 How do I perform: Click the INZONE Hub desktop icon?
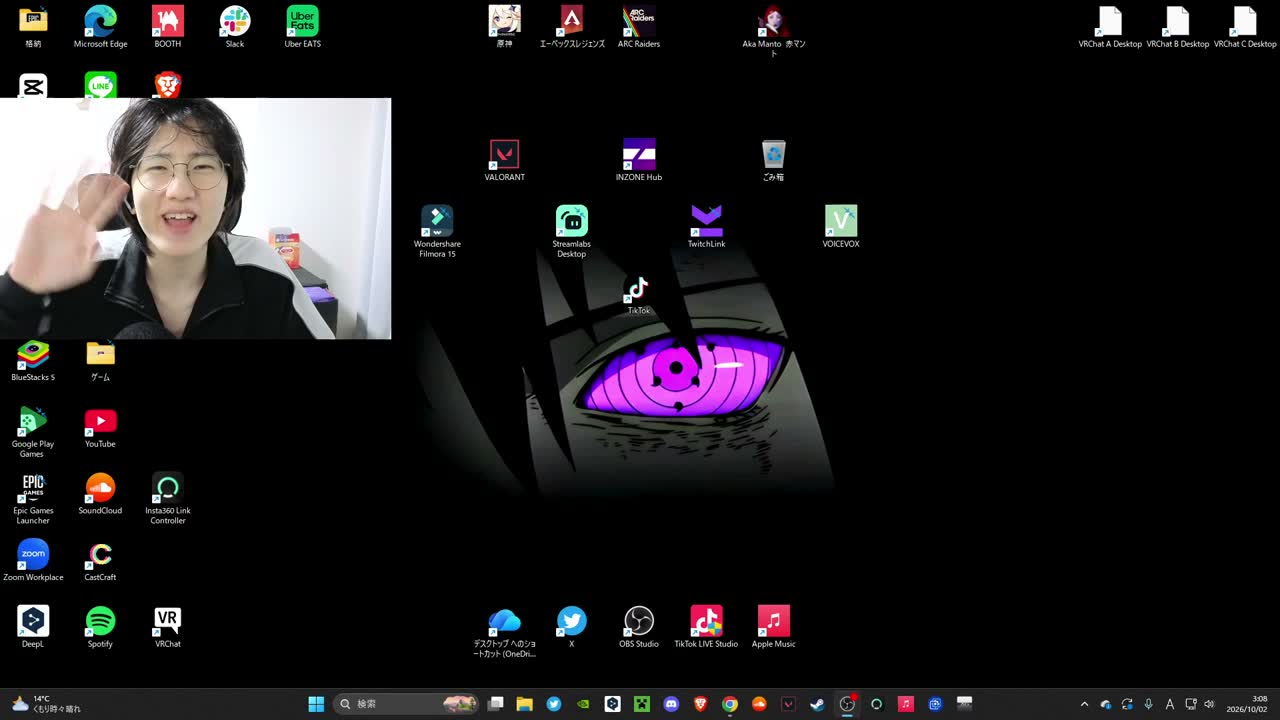(x=639, y=160)
